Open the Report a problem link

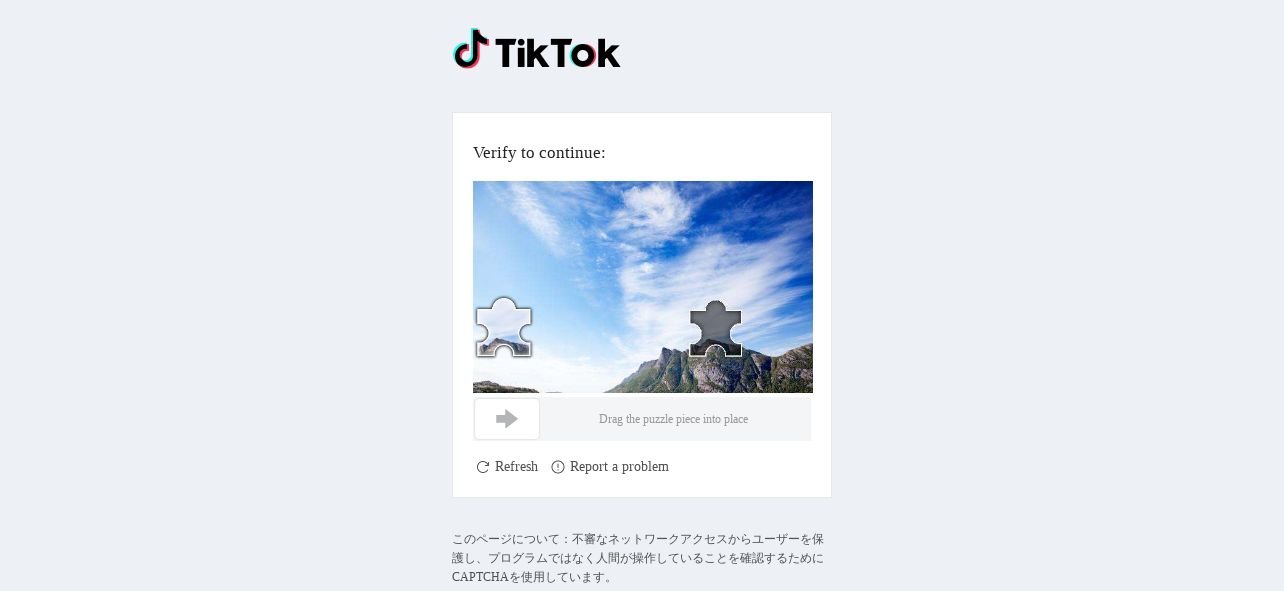coord(619,467)
